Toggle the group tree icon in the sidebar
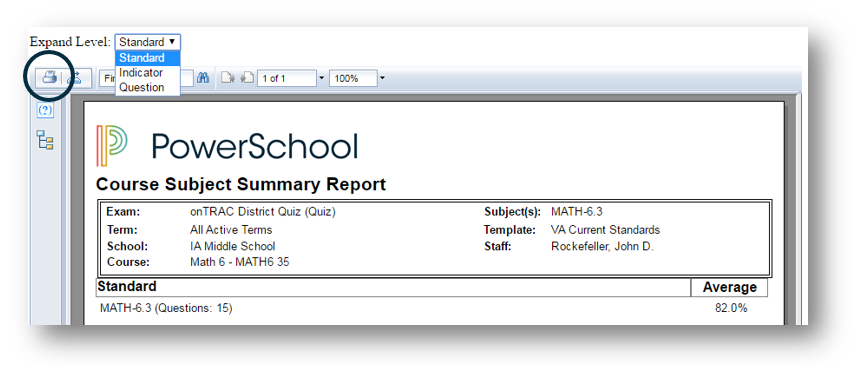The width and height of the screenshot is (855, 366). pyautogui.click(x=45, y=140)
